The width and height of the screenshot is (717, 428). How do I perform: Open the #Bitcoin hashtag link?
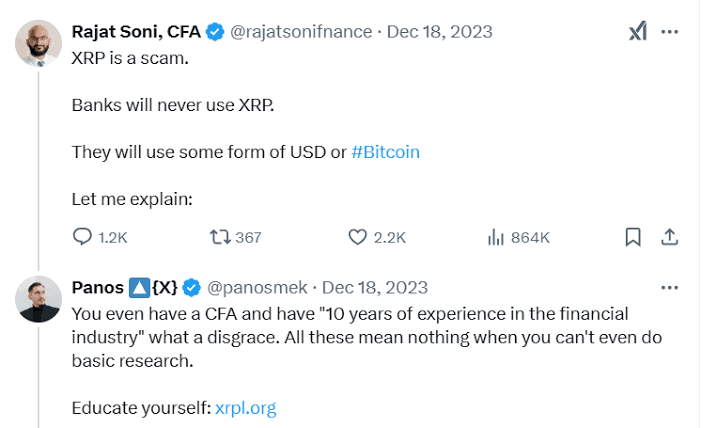pyautogui.click(x=386, y=152)
